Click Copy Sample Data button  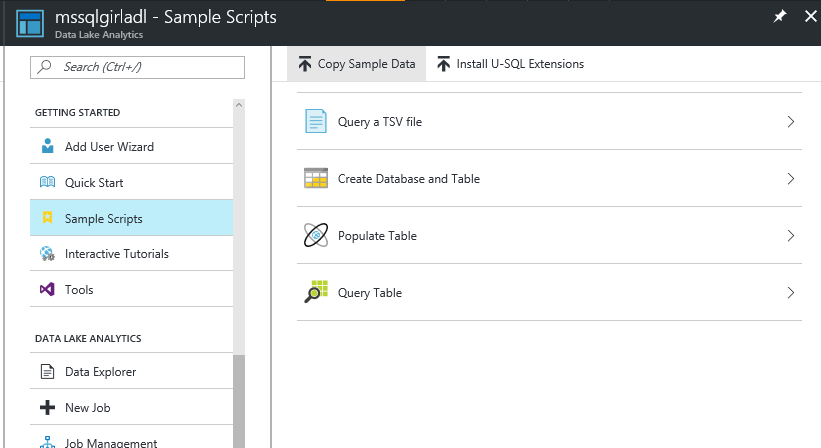(x=357, y=64)
